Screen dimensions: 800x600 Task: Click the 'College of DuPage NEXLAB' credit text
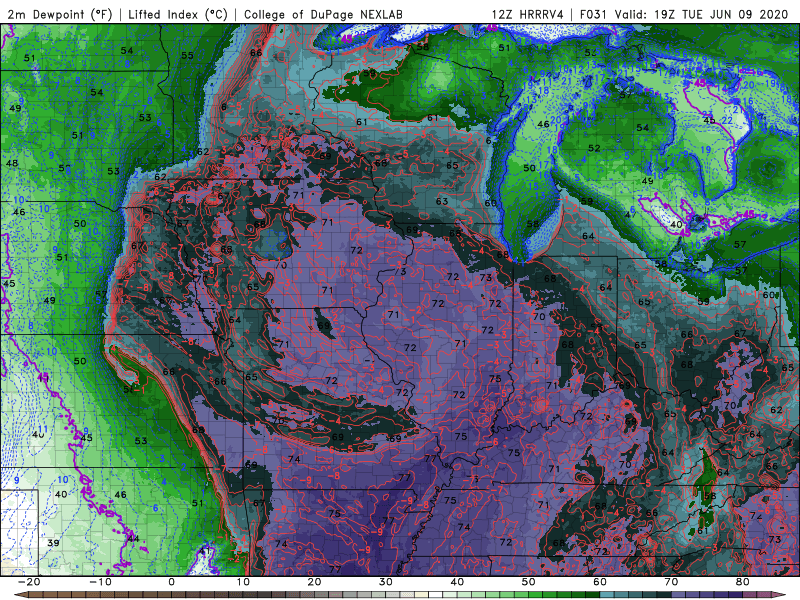point(323,15)
